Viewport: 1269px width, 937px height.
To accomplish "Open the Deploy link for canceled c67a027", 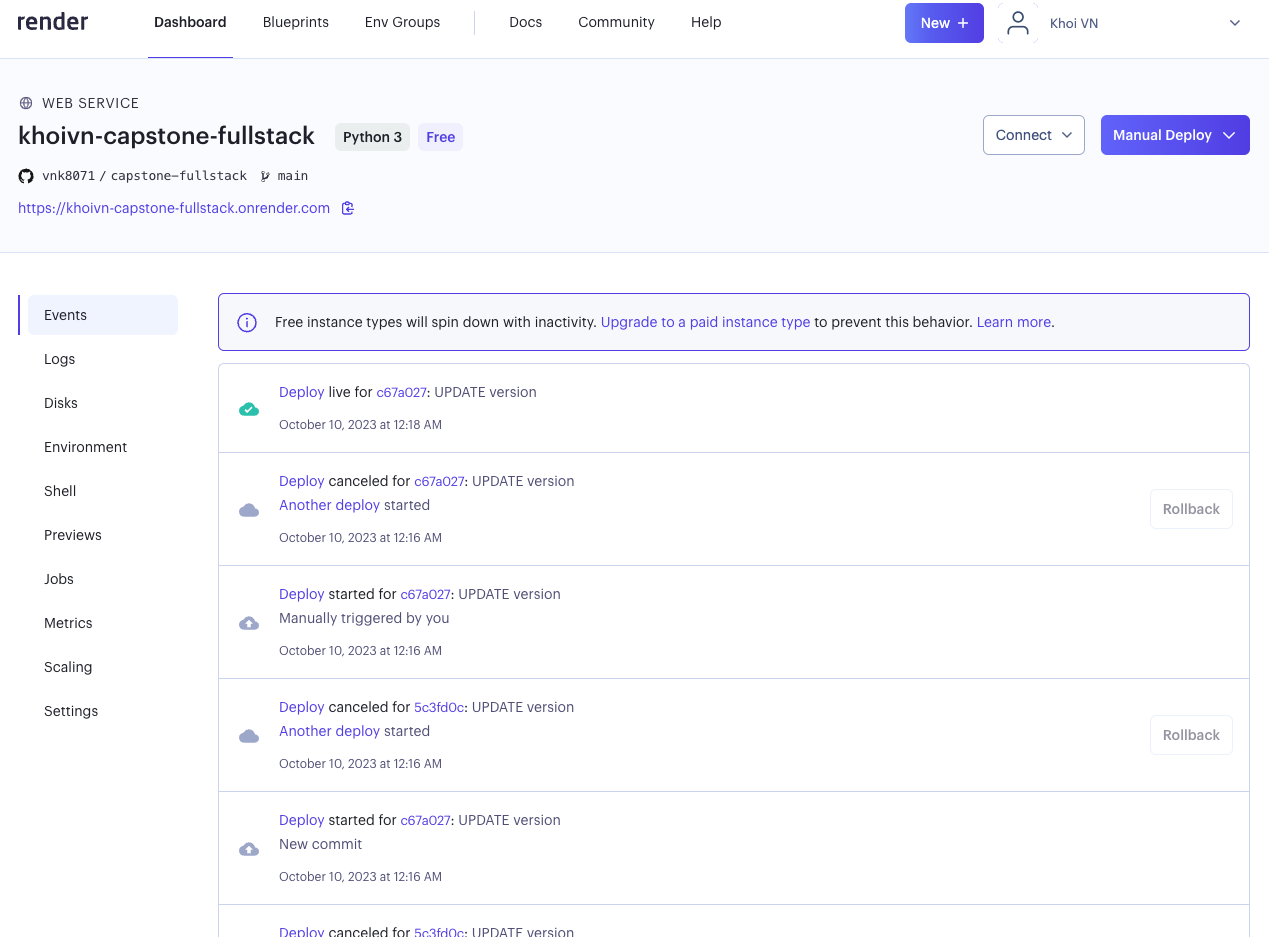I will 302,481.
